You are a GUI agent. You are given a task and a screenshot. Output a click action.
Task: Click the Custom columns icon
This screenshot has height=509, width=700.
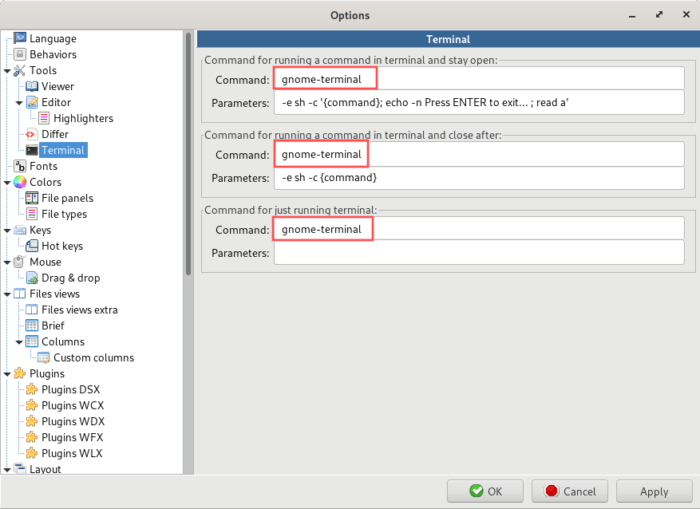click(x=44, y=358)
